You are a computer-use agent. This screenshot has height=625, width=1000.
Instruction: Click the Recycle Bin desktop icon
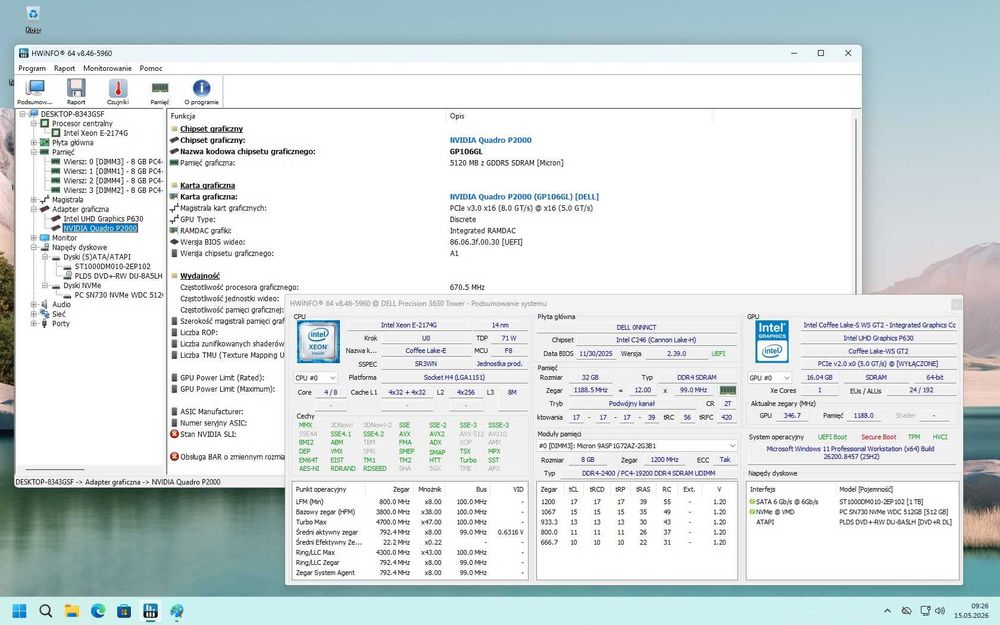tap(33, 19)
